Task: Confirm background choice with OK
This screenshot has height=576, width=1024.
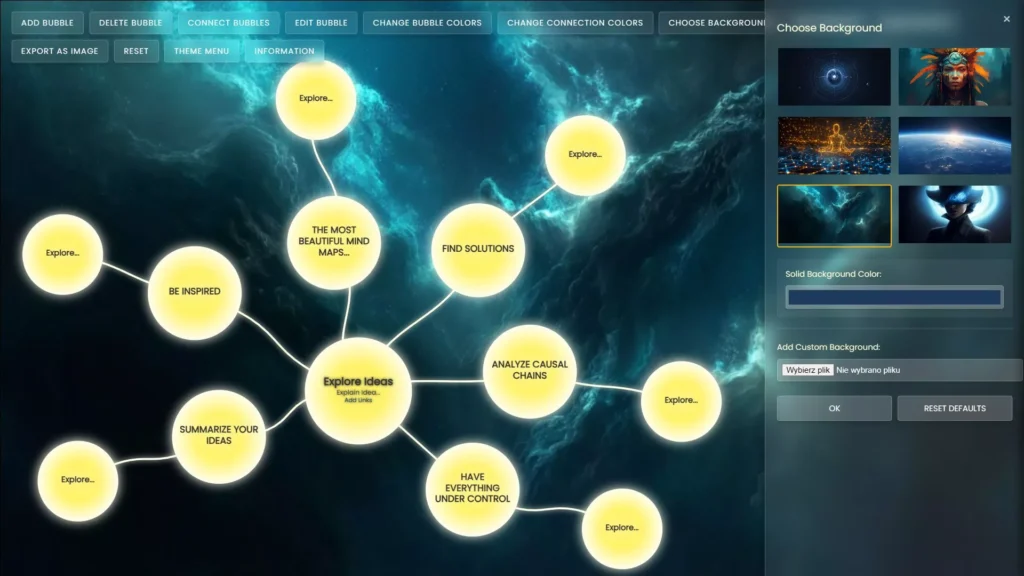Action: click(834, 408)
